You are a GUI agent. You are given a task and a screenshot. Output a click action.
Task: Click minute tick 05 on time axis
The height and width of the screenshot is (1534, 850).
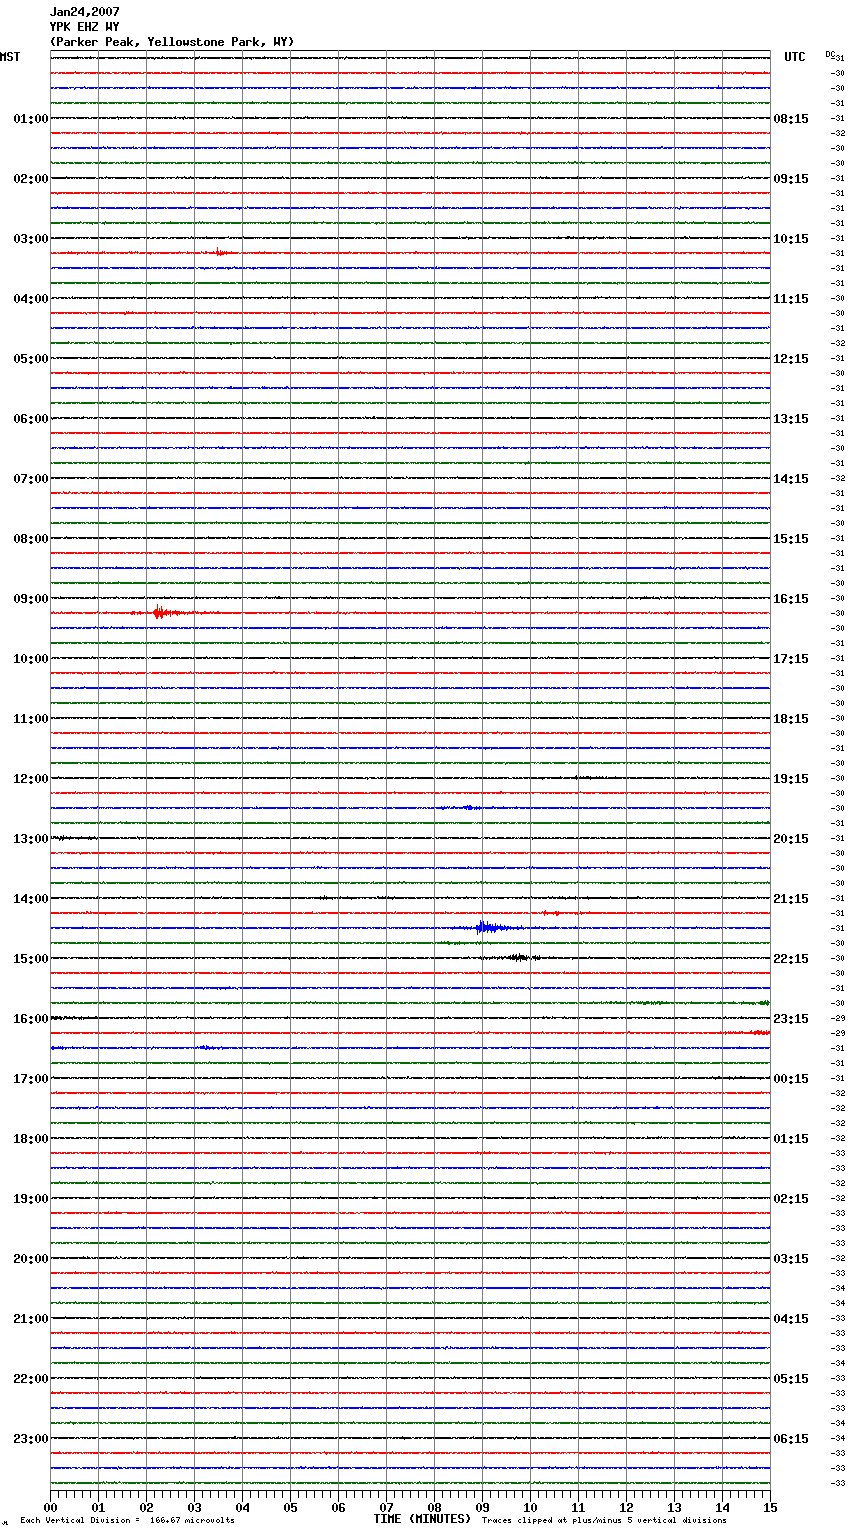click(290, 1506)
